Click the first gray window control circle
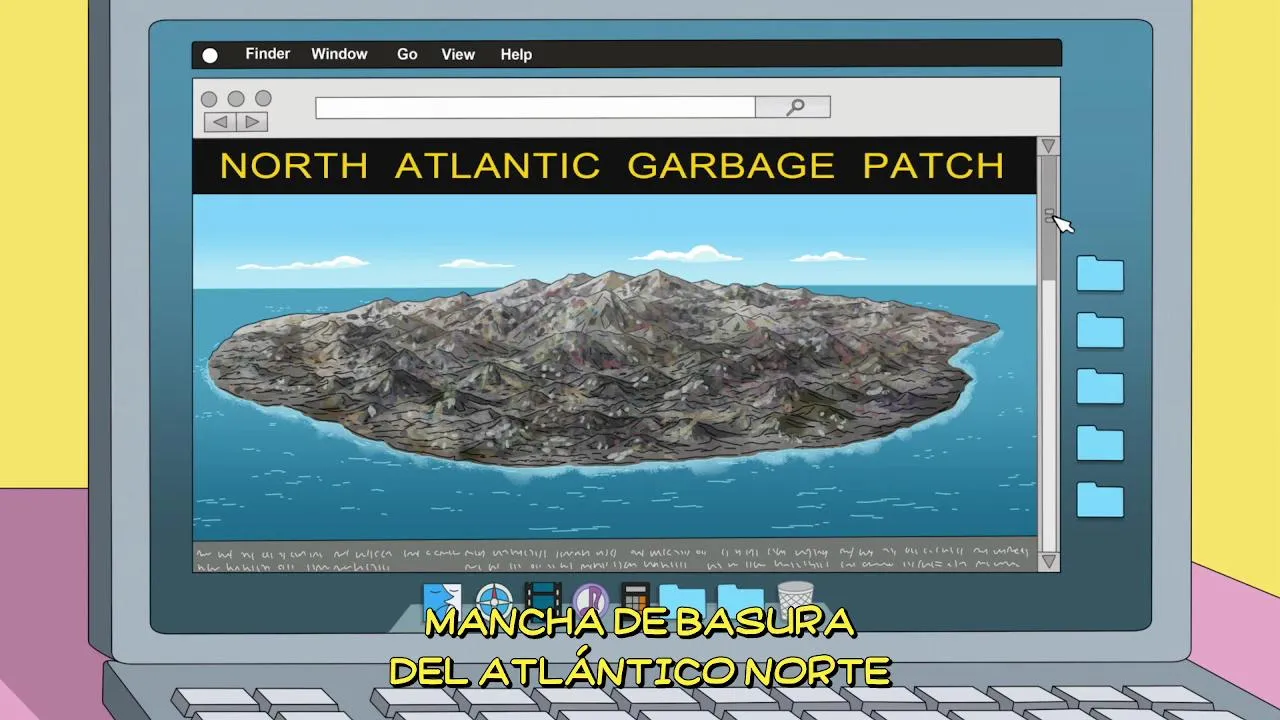The image size is (1280, 720). point(209,99)
